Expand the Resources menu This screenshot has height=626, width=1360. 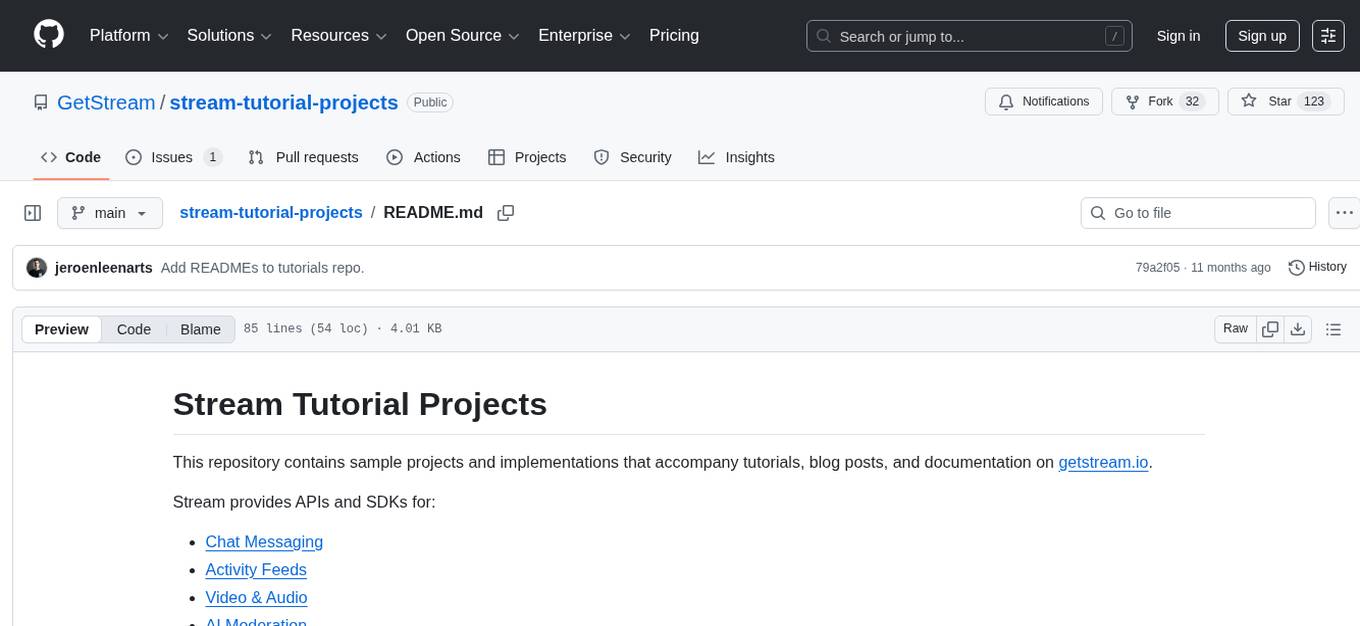click(x=338, y=35)
